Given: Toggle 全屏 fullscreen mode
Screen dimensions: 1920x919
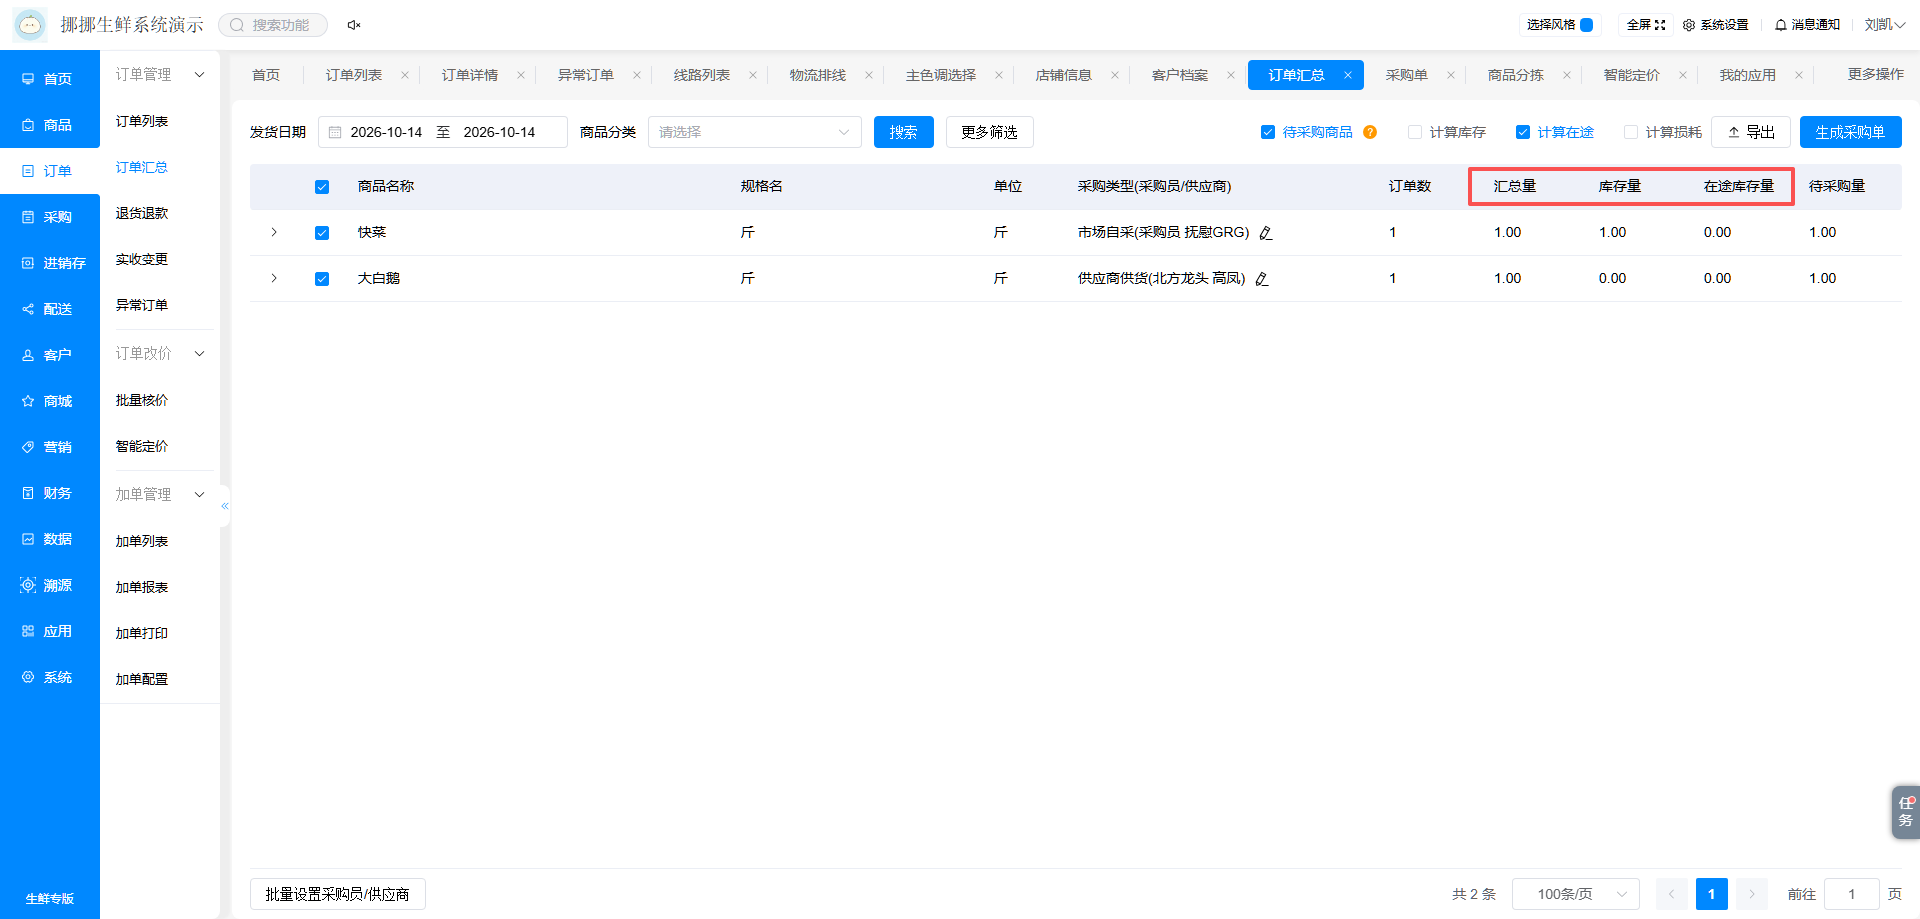Looking at the screenshot, I should tap(1646, 25).
